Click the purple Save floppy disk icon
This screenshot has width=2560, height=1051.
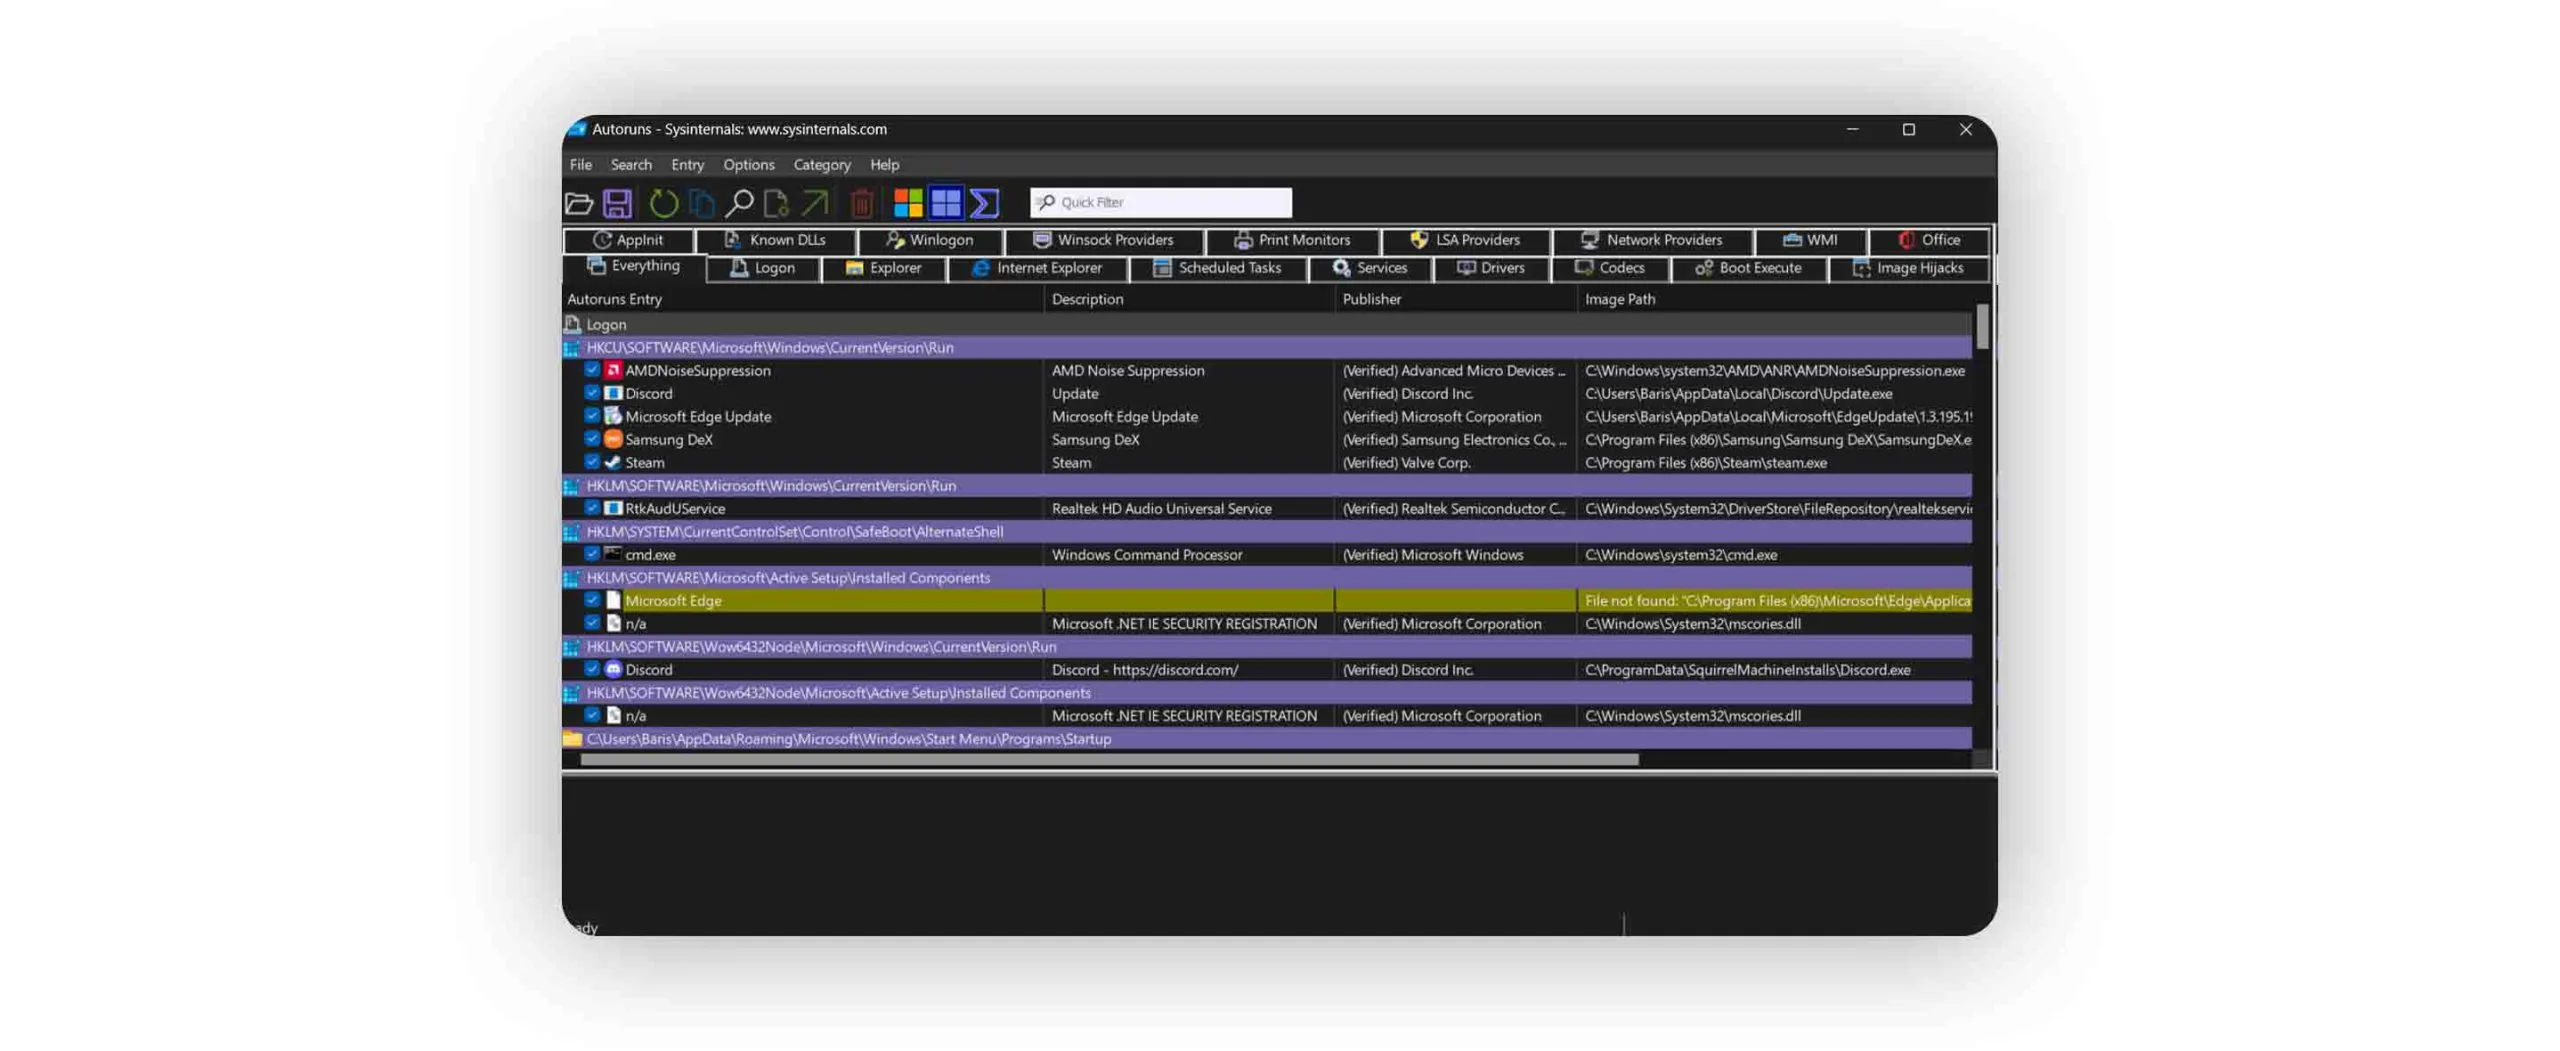(x=617, y=203)
